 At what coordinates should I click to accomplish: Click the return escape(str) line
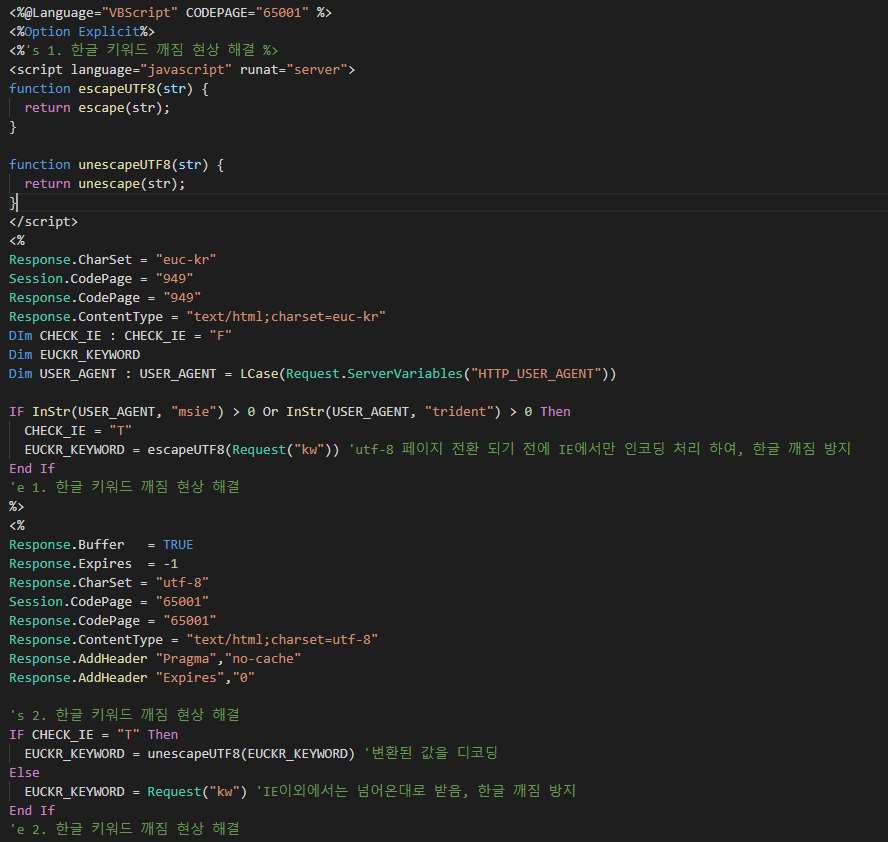[97, 108]
